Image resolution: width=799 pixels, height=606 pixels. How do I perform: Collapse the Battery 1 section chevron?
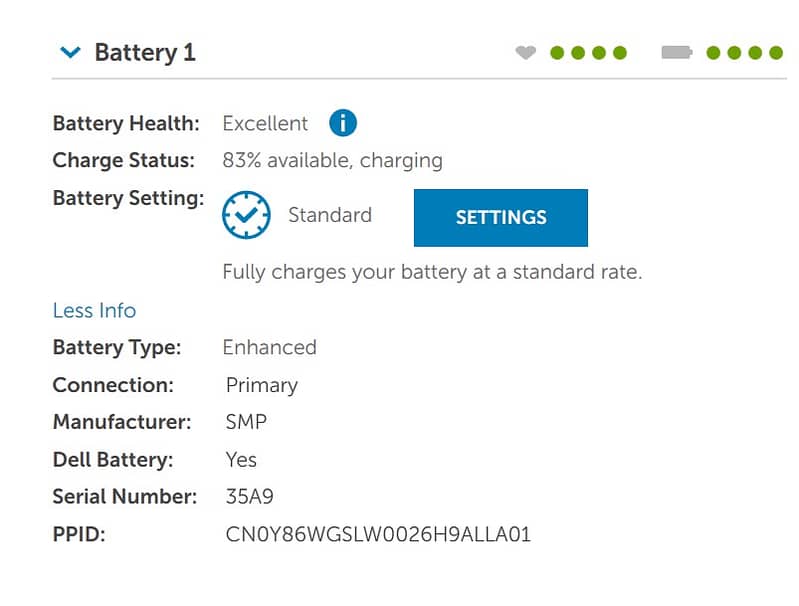click(70, 53)
